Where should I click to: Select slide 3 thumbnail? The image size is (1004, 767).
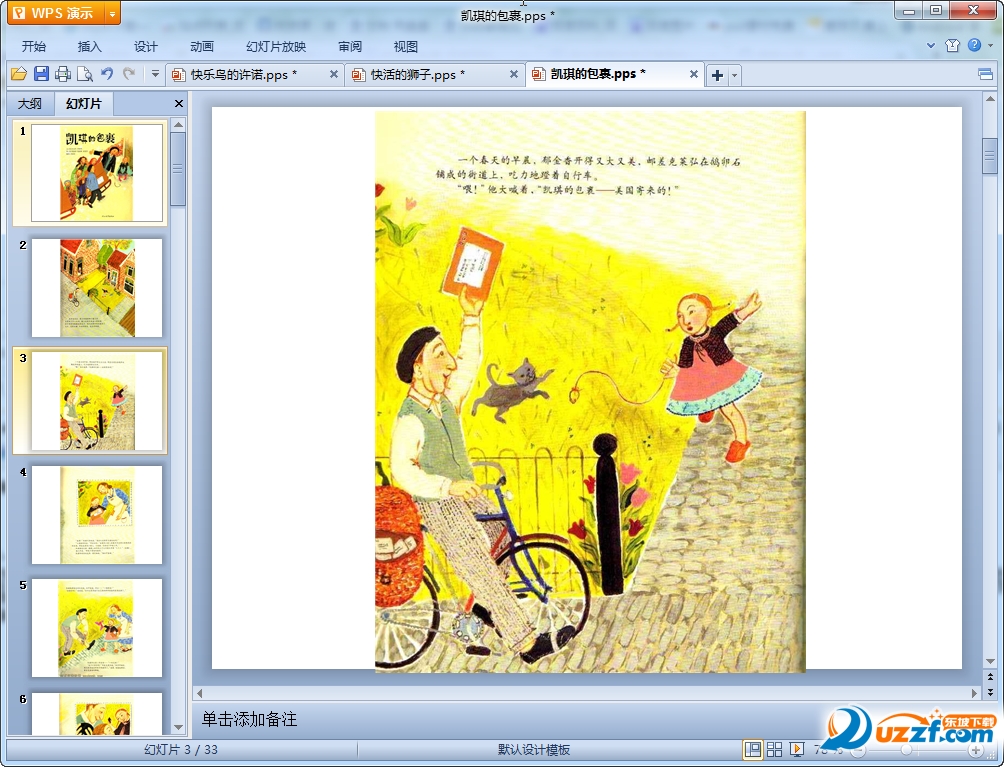pos(97,401)
